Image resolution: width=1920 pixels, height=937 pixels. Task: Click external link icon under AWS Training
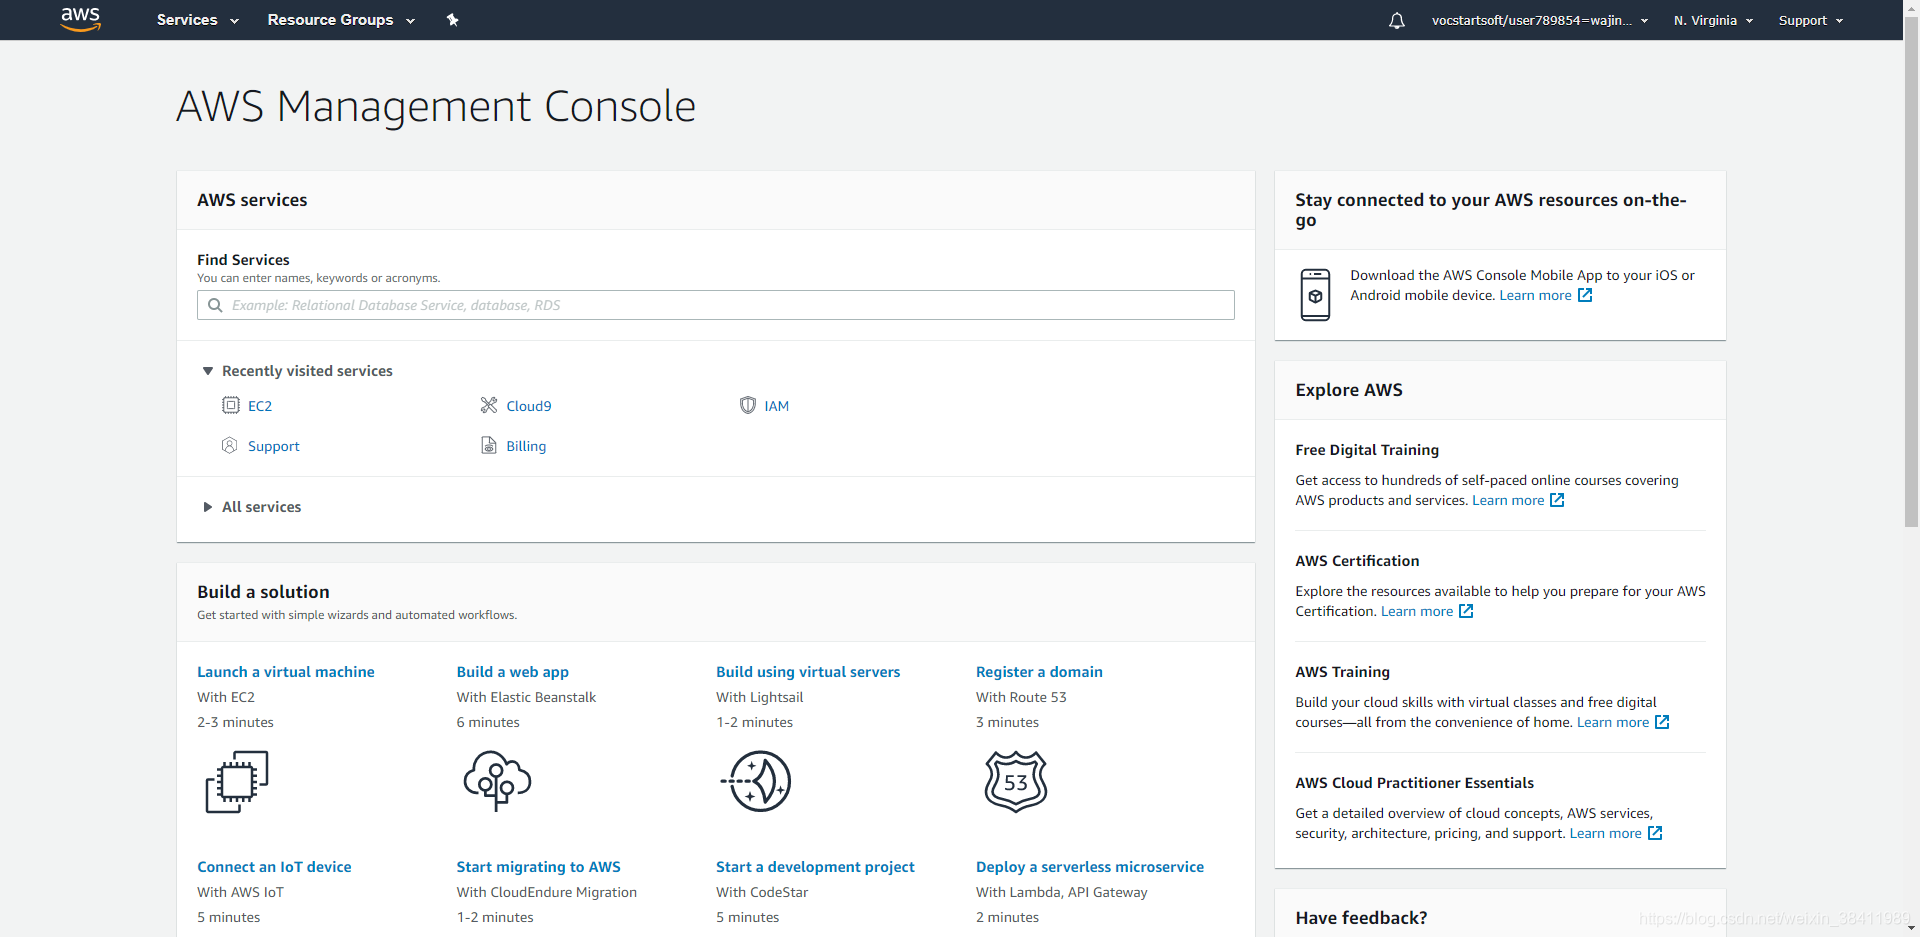tap(1662, 722)
